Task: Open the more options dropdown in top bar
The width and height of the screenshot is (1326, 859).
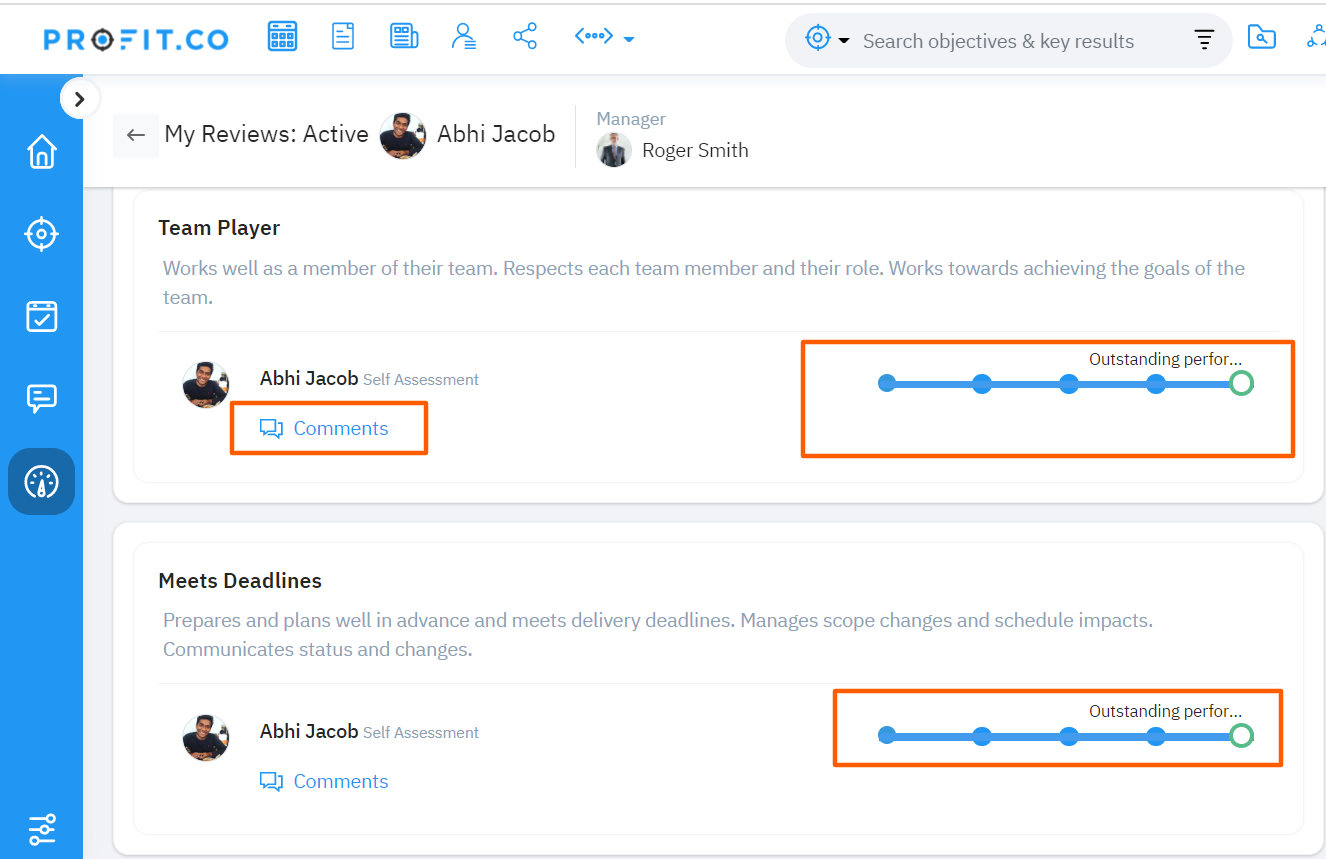Action: 604,38
